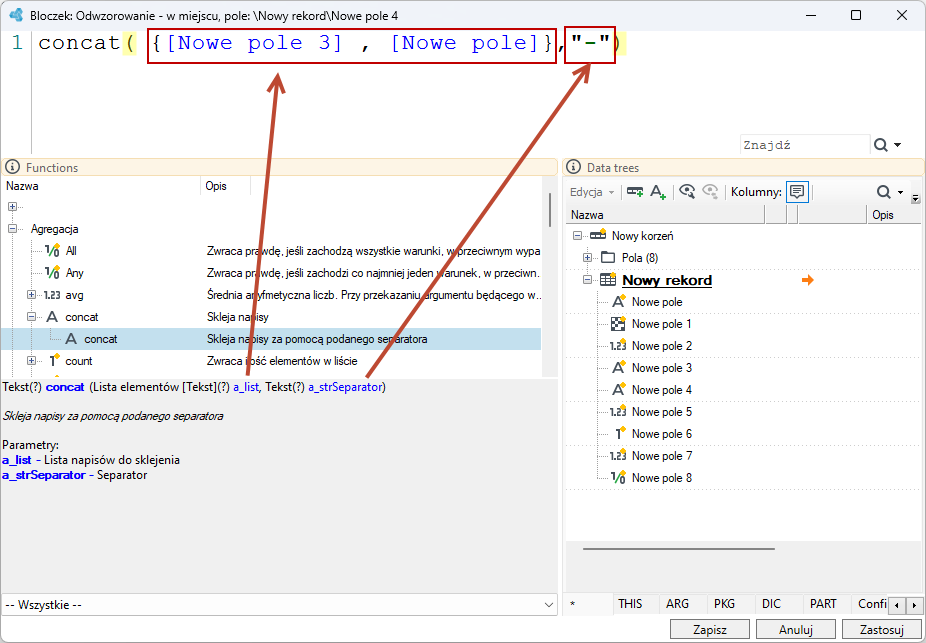
Task: Expand the count function node
Action: [31, 361]
